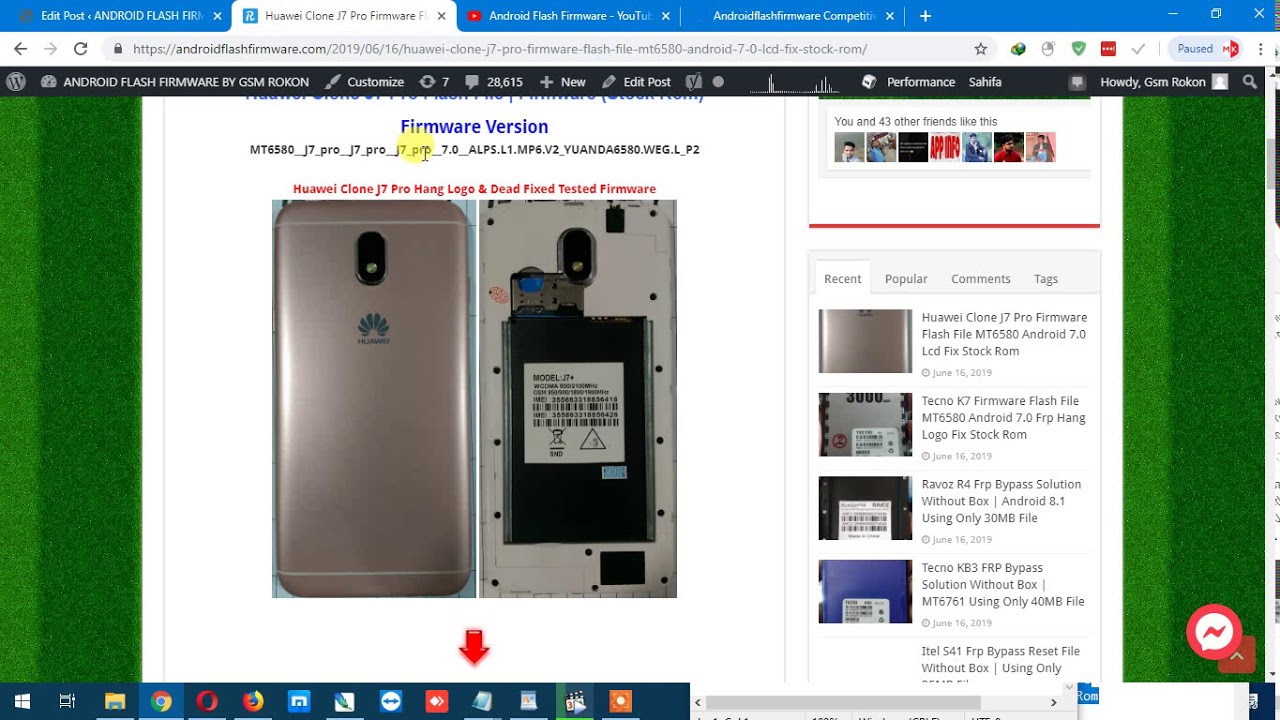Open comments count 28,615 in admin bar

(x=494, y=82)
